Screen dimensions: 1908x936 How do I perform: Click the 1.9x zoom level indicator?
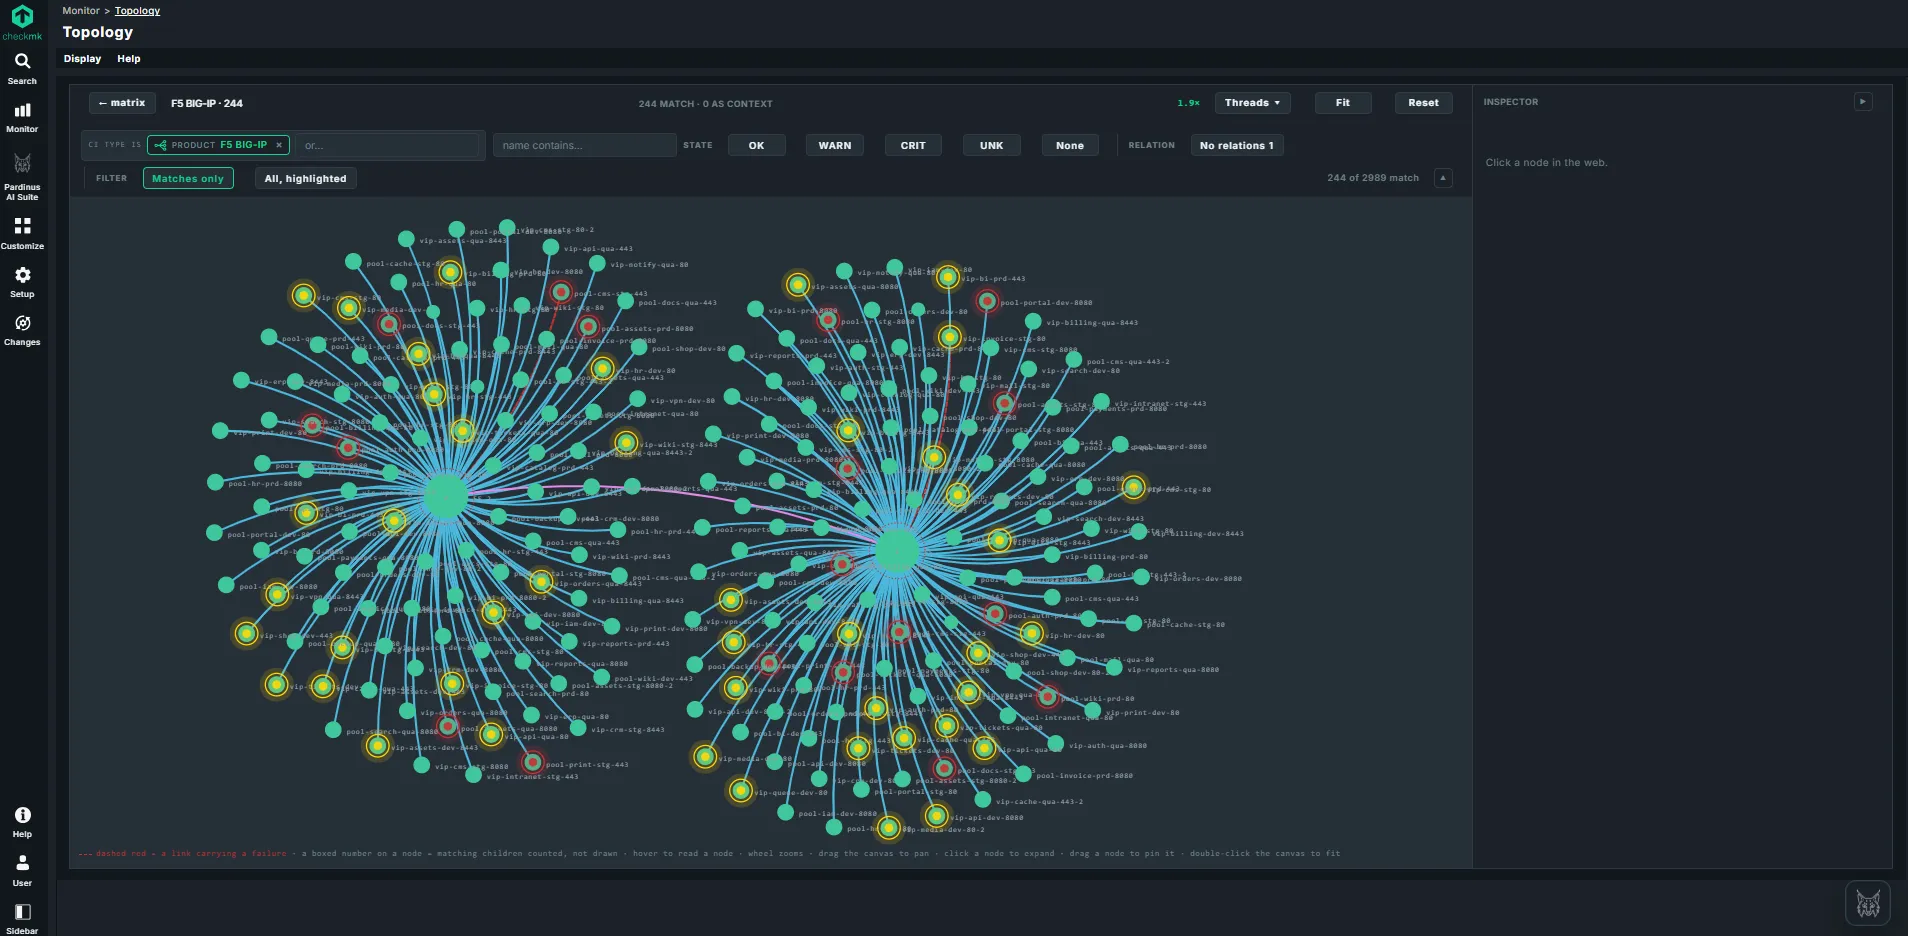(x=1188, y=103)
